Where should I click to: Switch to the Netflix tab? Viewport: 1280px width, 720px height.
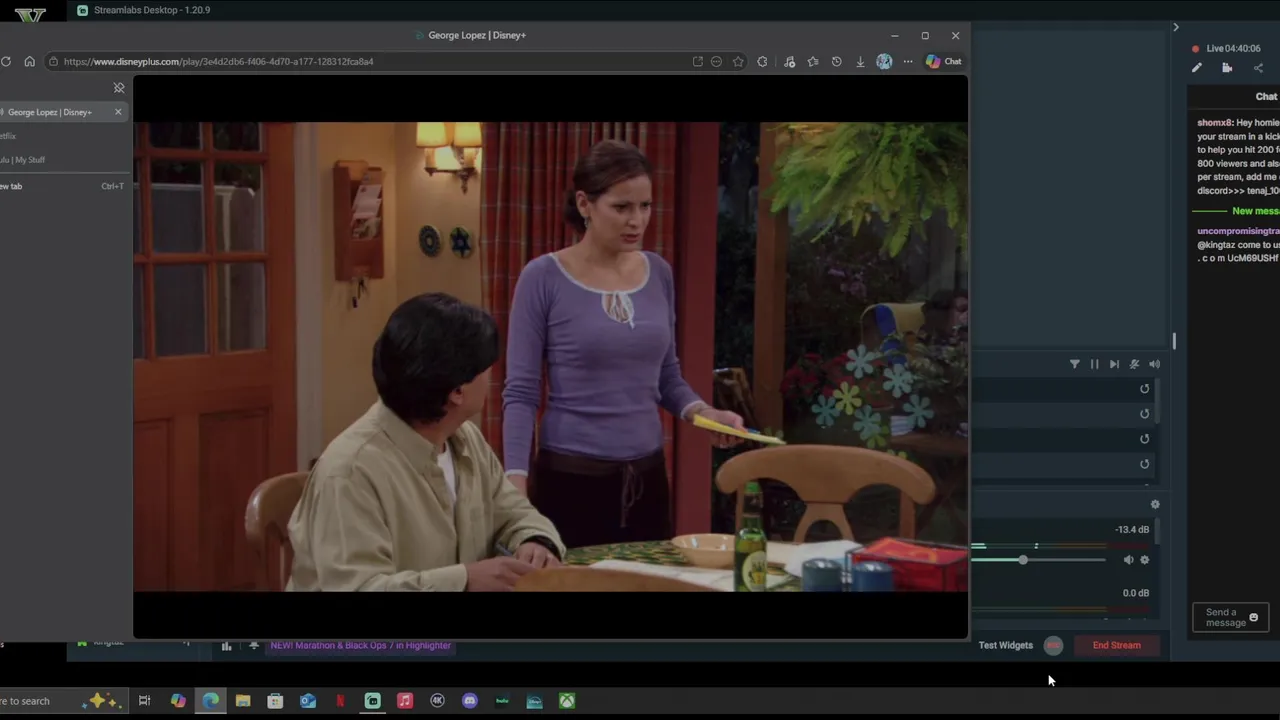[x=62, y=136]
